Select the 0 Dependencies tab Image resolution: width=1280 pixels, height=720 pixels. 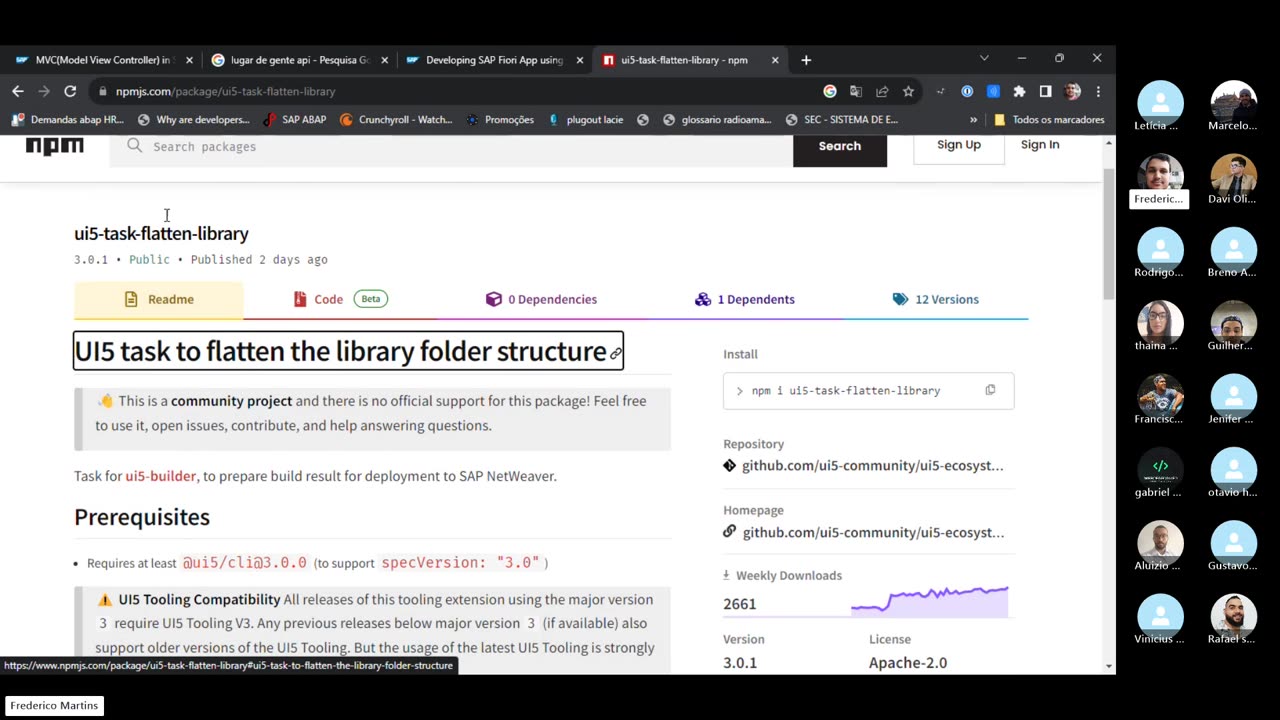coord(541,299)
